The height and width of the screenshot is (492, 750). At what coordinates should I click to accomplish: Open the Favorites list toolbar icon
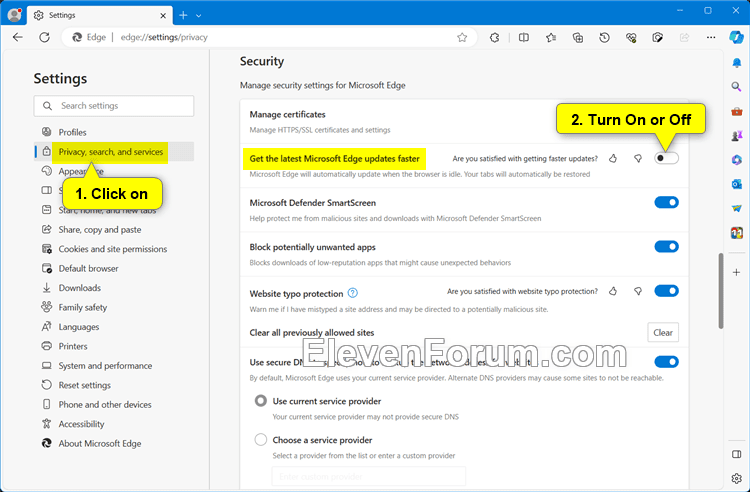pos(551,37)
